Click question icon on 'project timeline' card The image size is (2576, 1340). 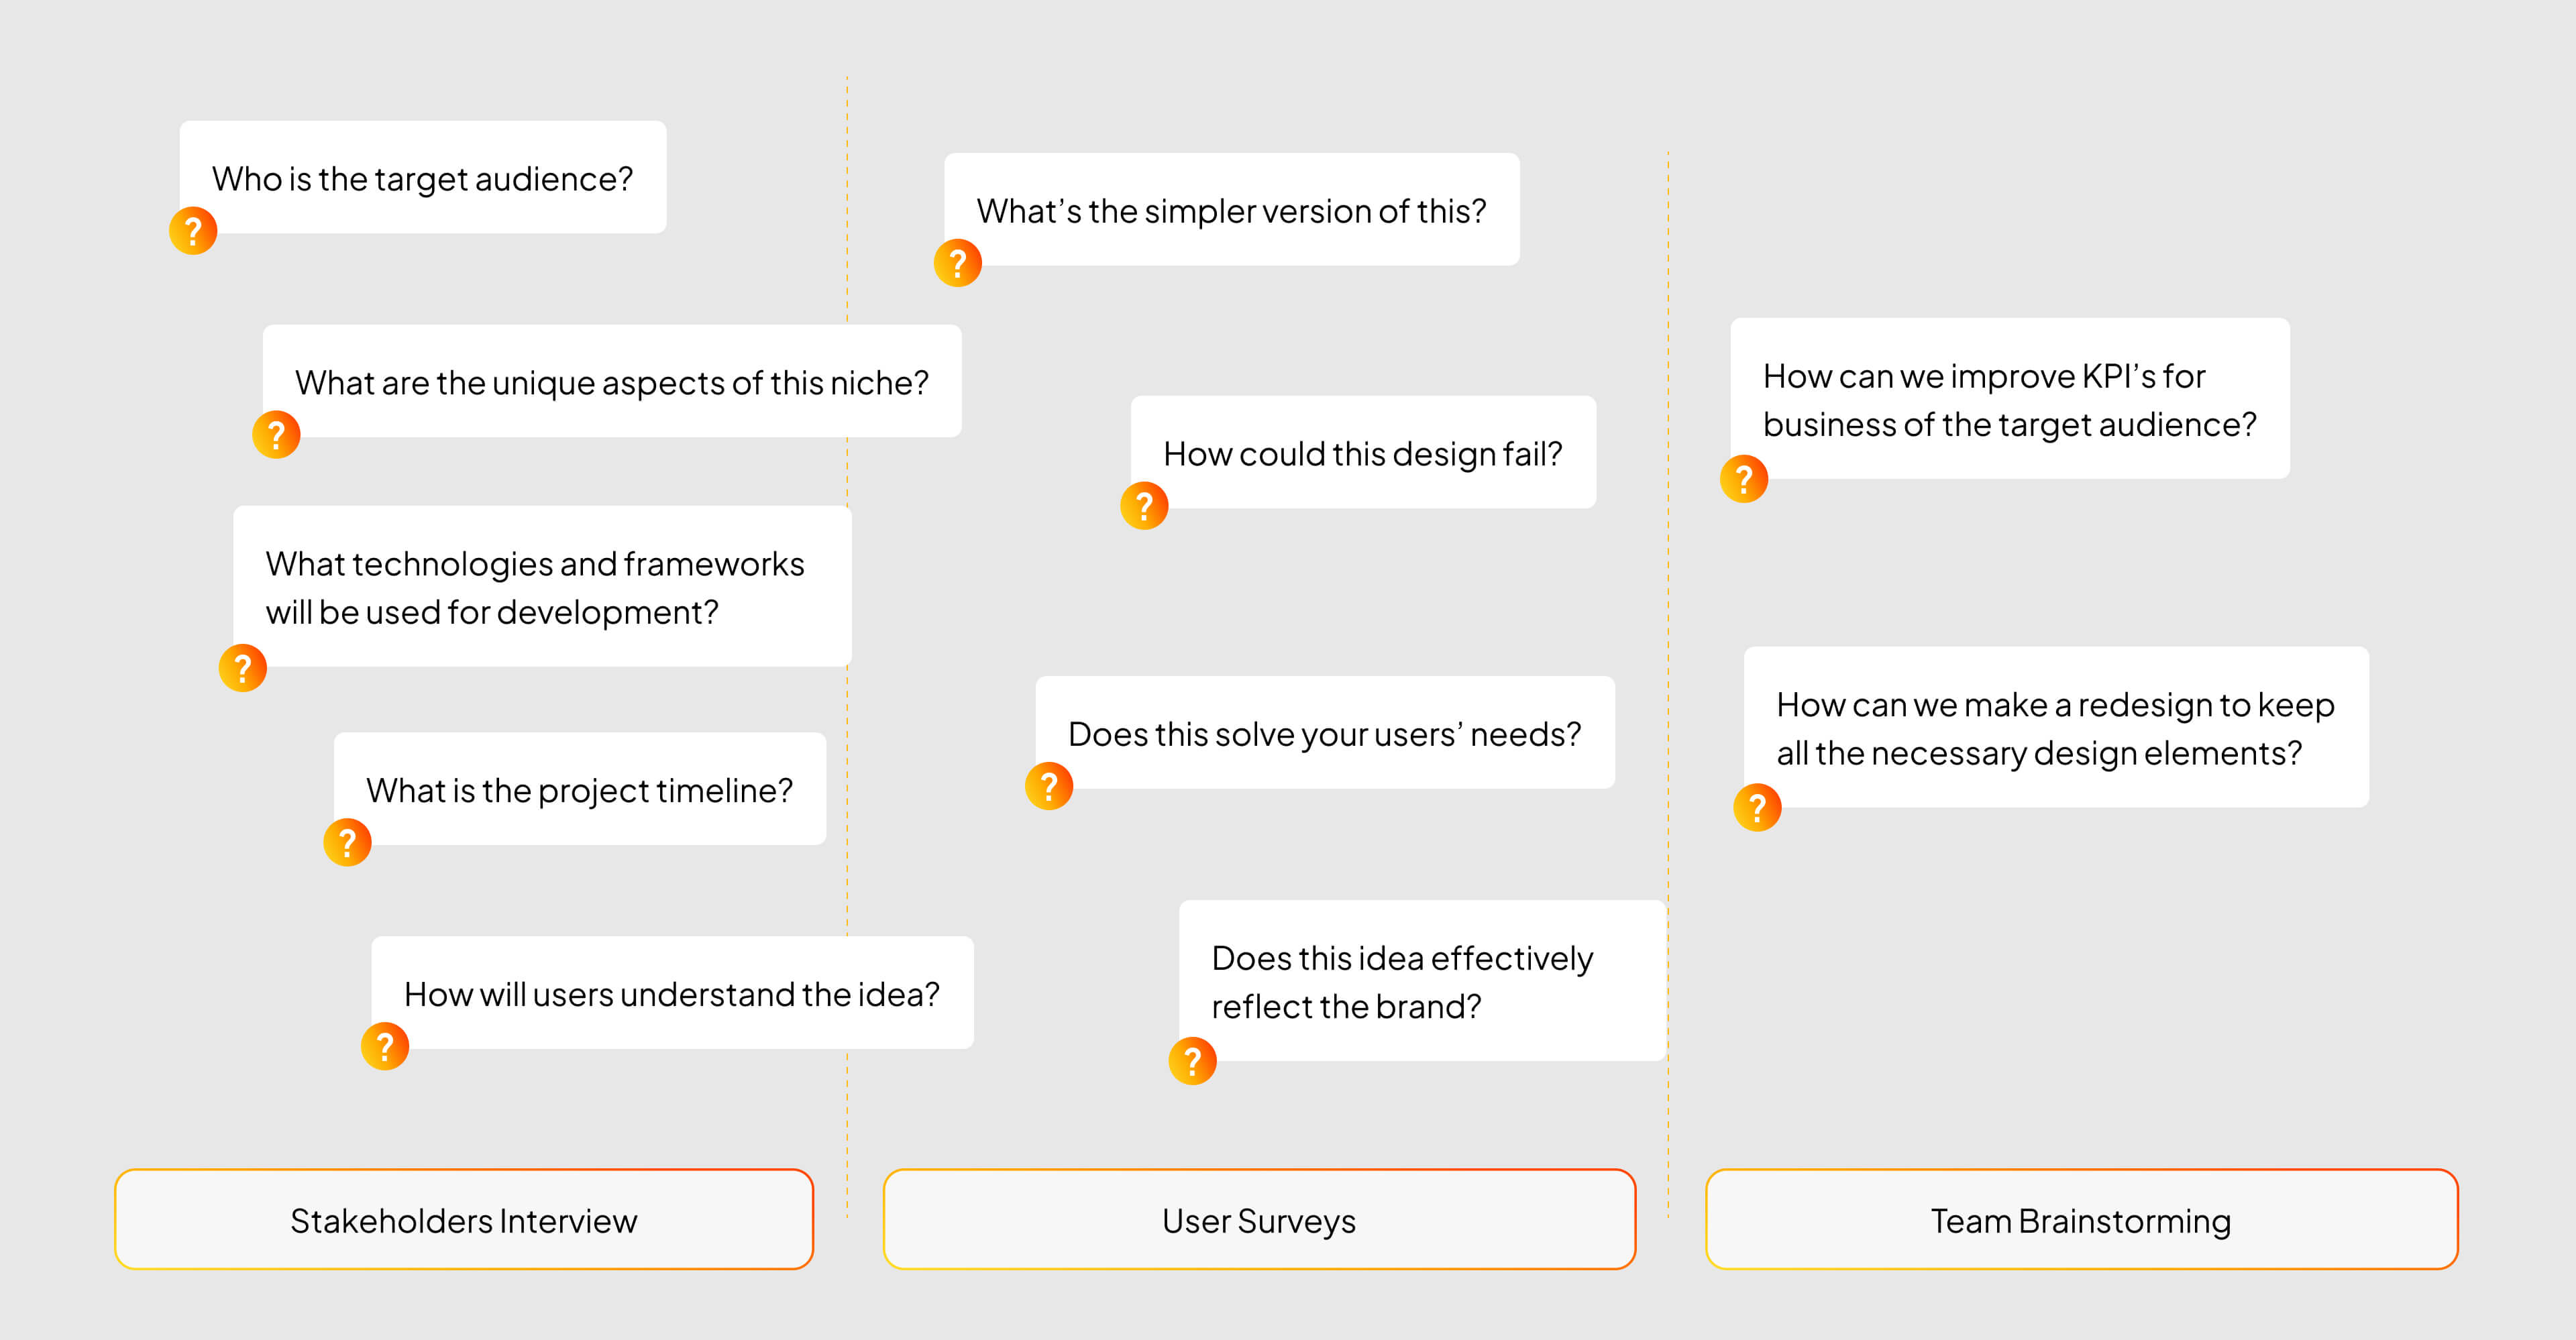click(347, 843)
